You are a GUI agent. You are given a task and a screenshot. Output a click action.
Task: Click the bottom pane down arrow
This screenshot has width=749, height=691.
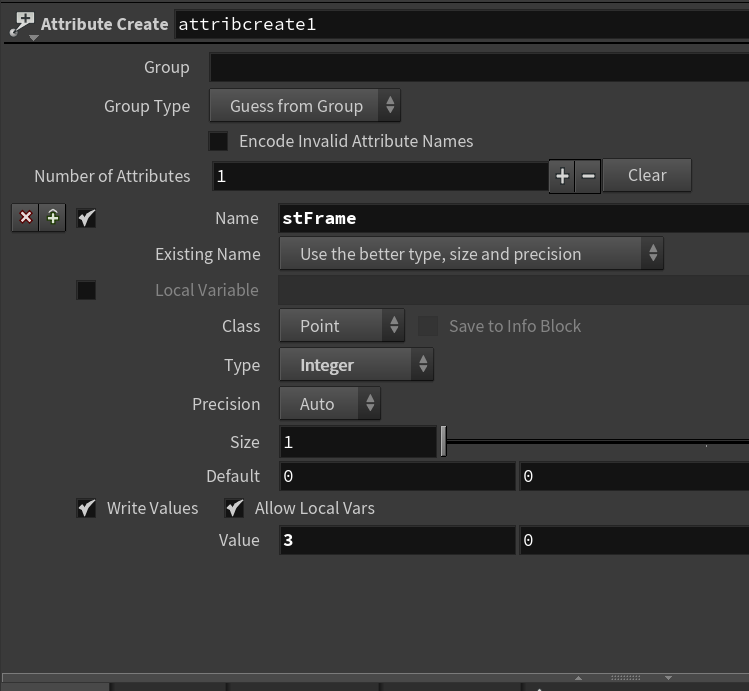668,678
